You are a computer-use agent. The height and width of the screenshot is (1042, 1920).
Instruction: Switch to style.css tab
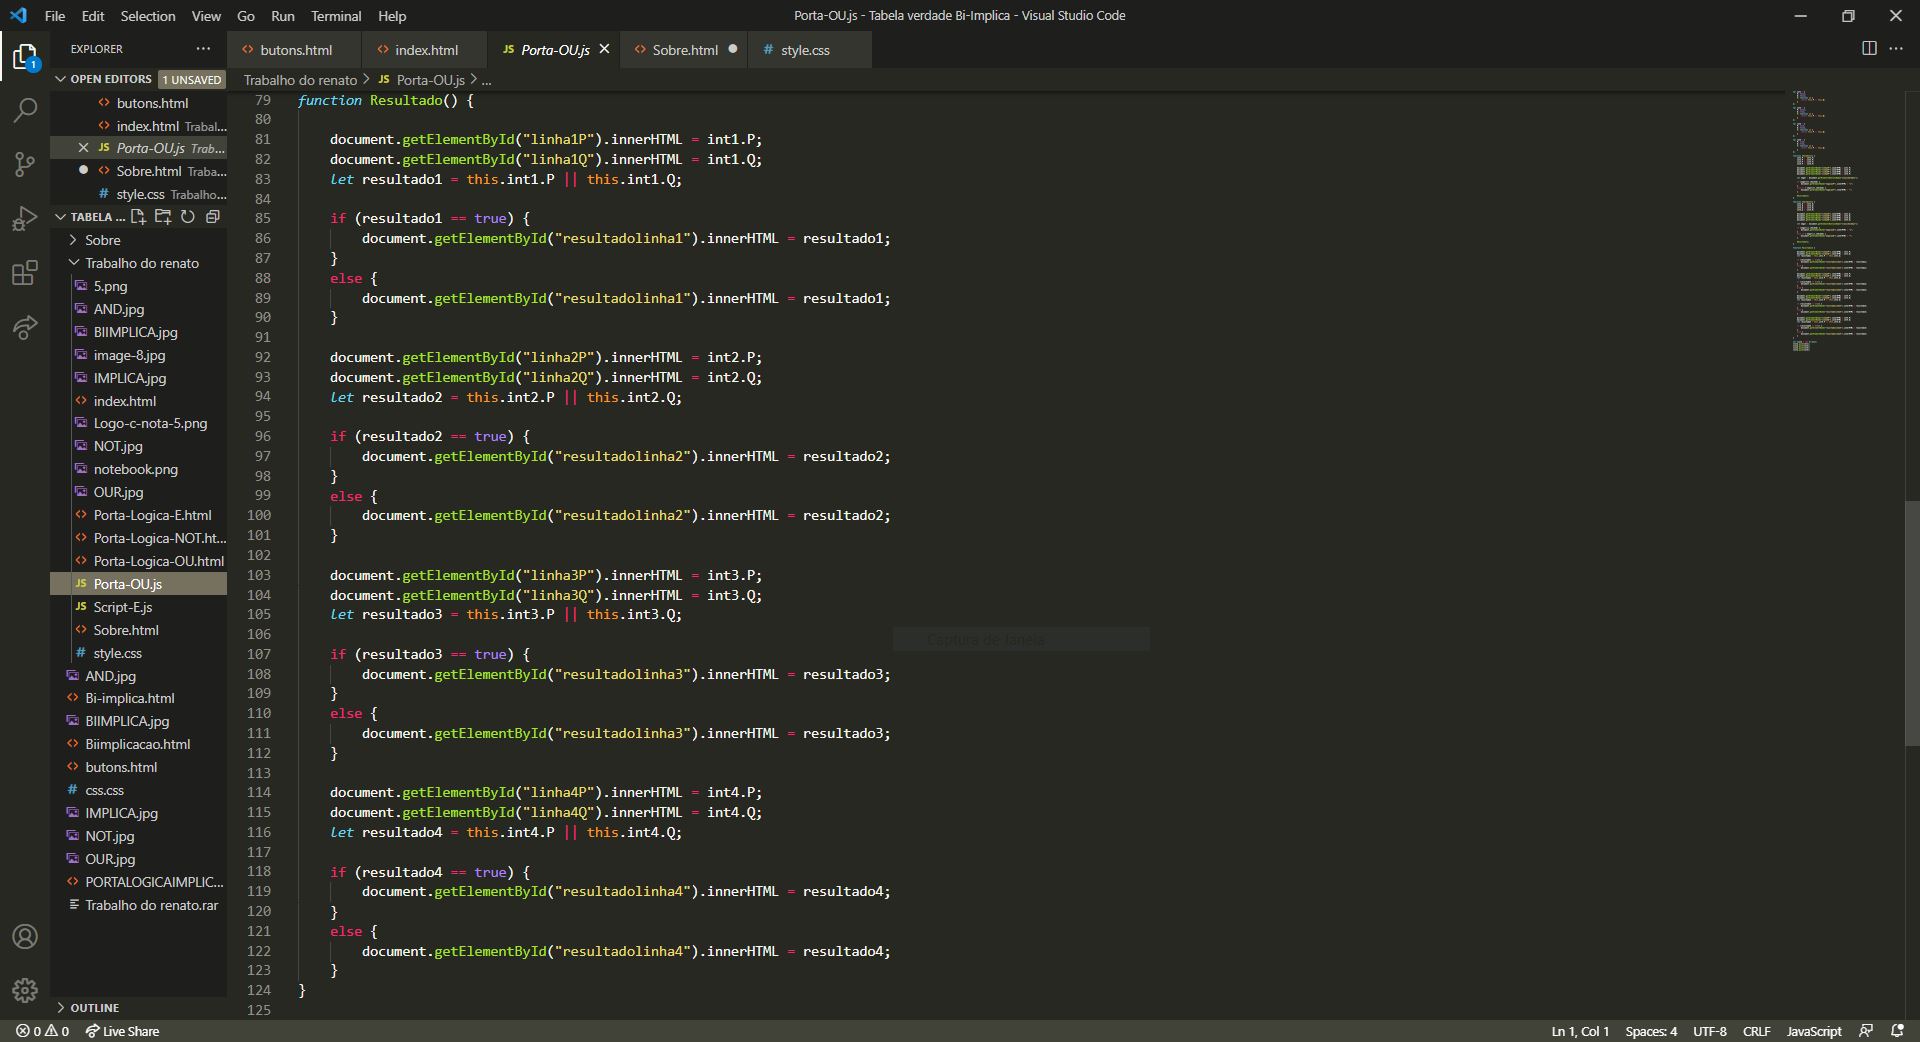pyautogui.click(x=809, y=49)
